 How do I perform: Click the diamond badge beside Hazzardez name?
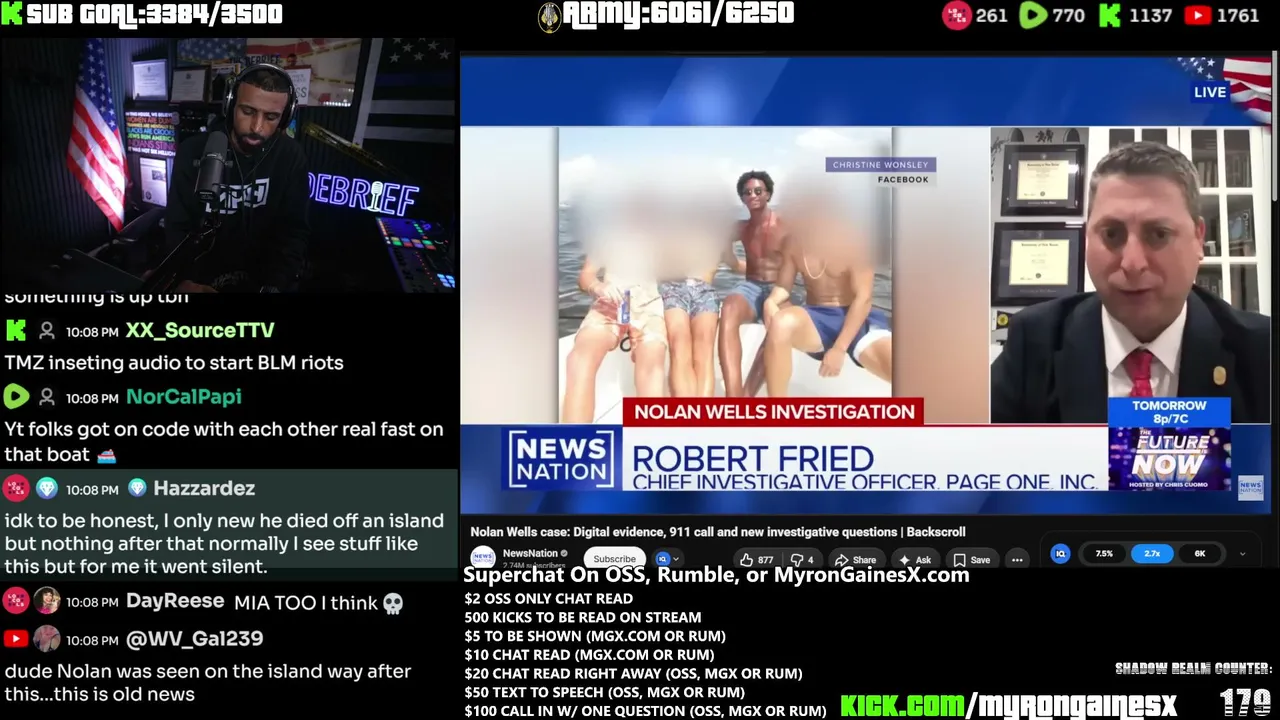(x=137, y=488)
